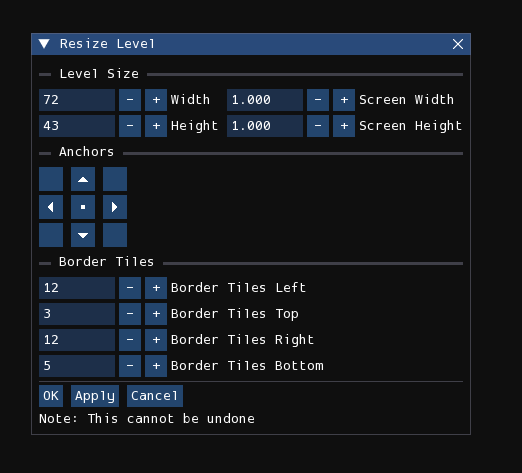Click the Screen Height label text
This screenshot has height=473, width=522.
coord(411,126)
